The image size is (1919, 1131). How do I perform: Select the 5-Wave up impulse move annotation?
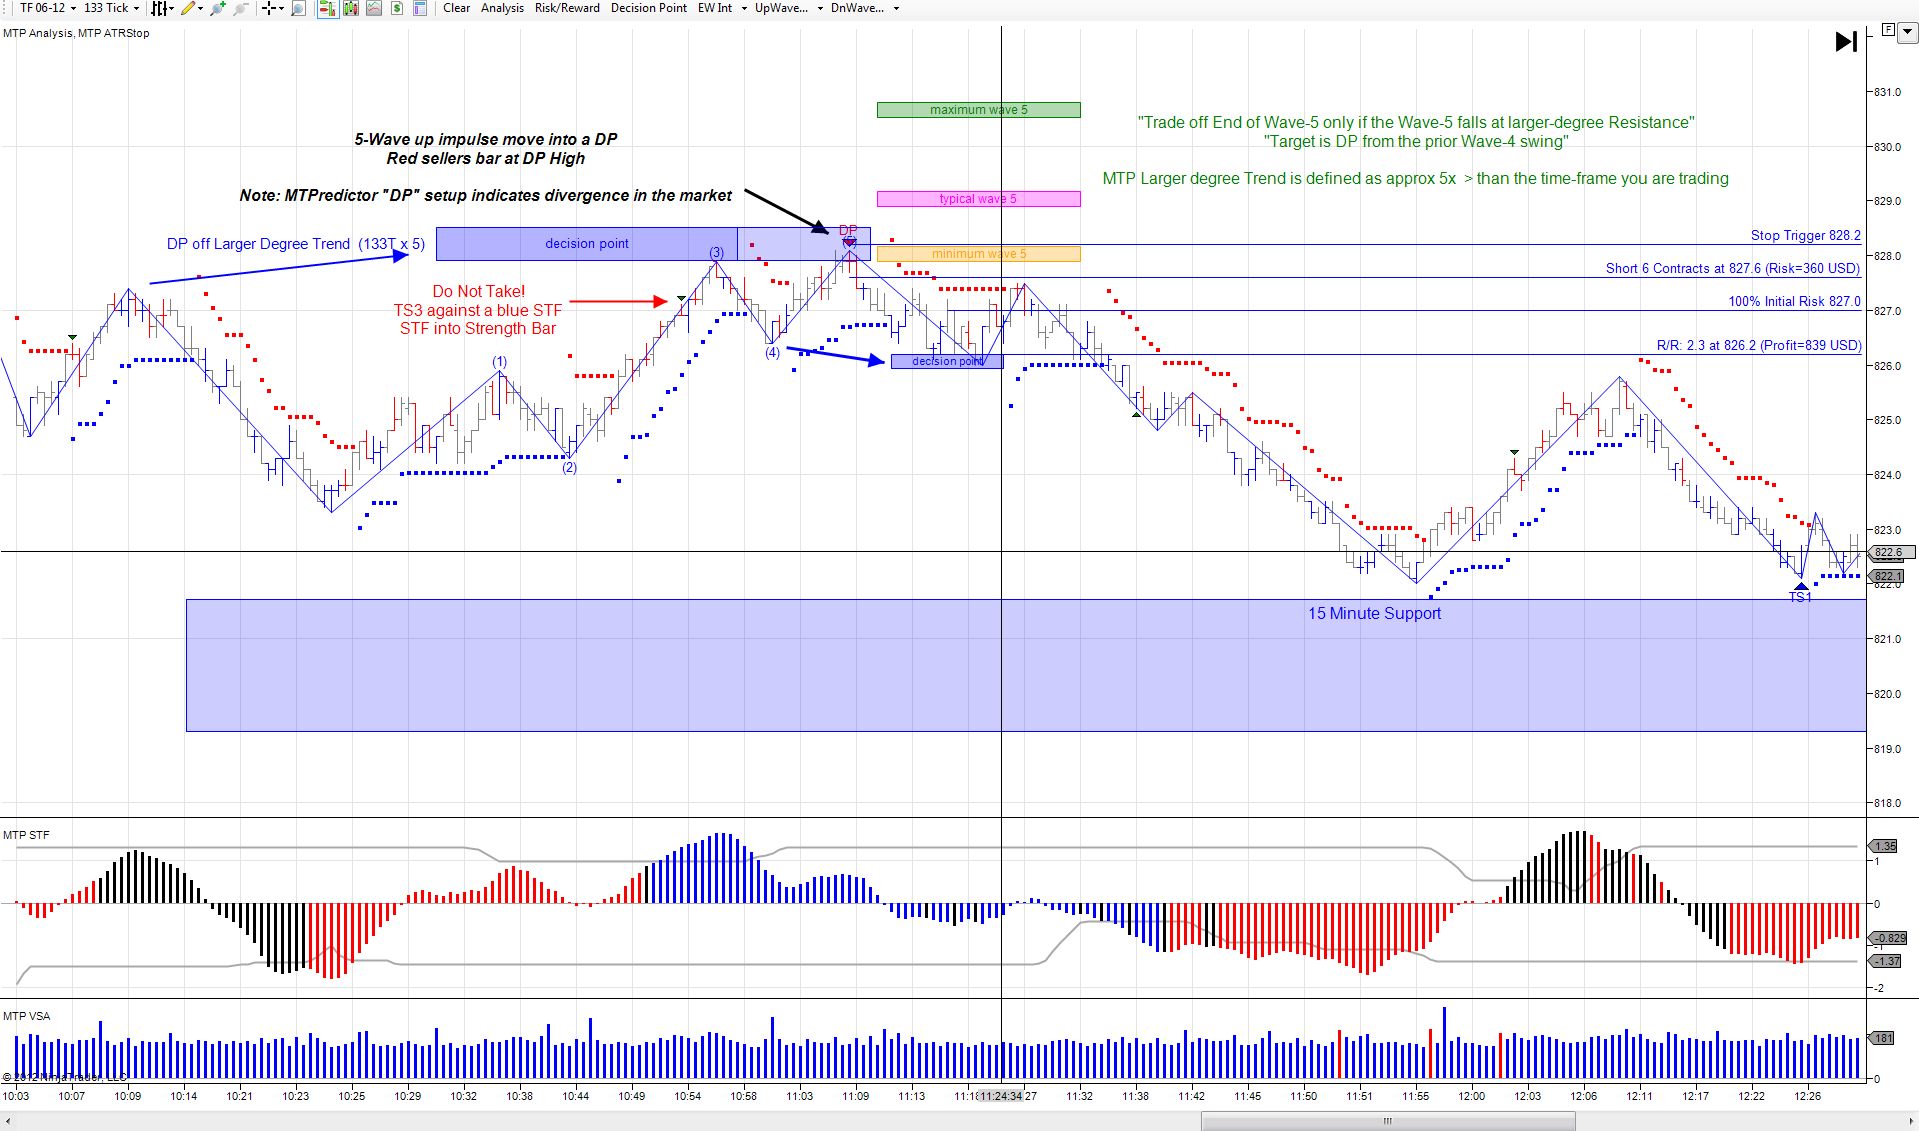coord(486,149)
